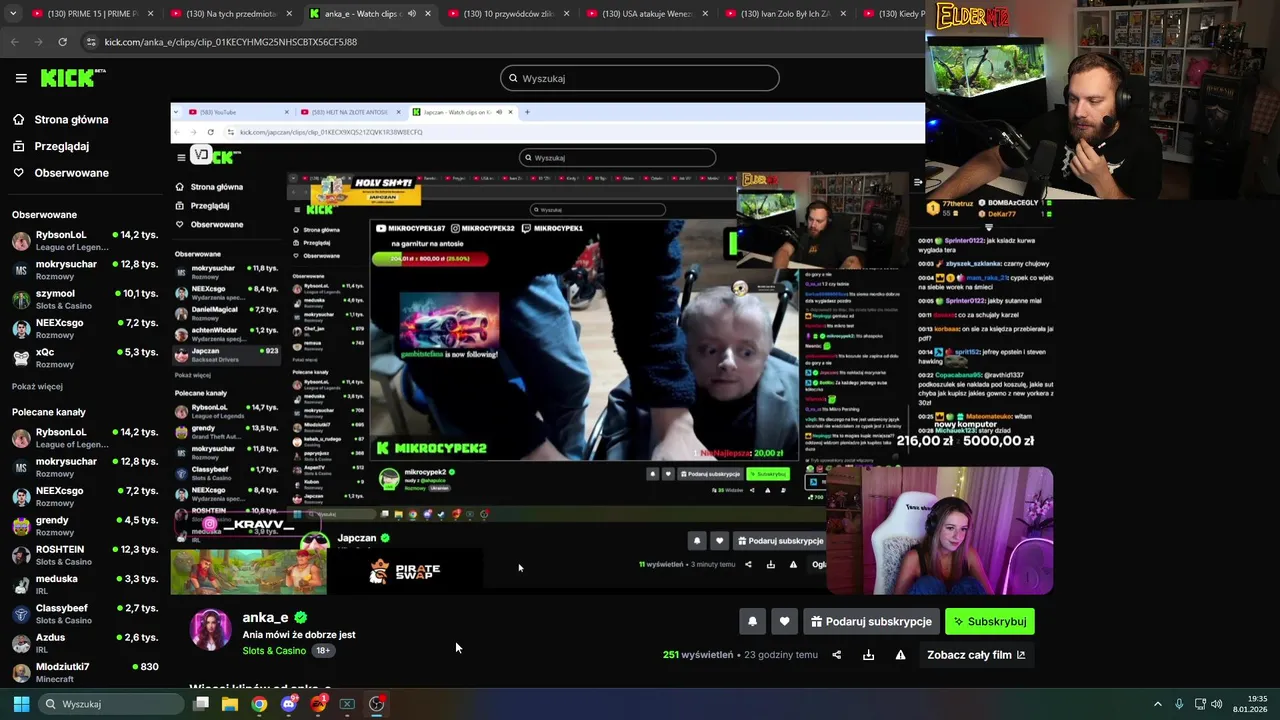Click the Kick Wyszukaj search field
The image size is (1280, 720).
(x=640, y=78)
